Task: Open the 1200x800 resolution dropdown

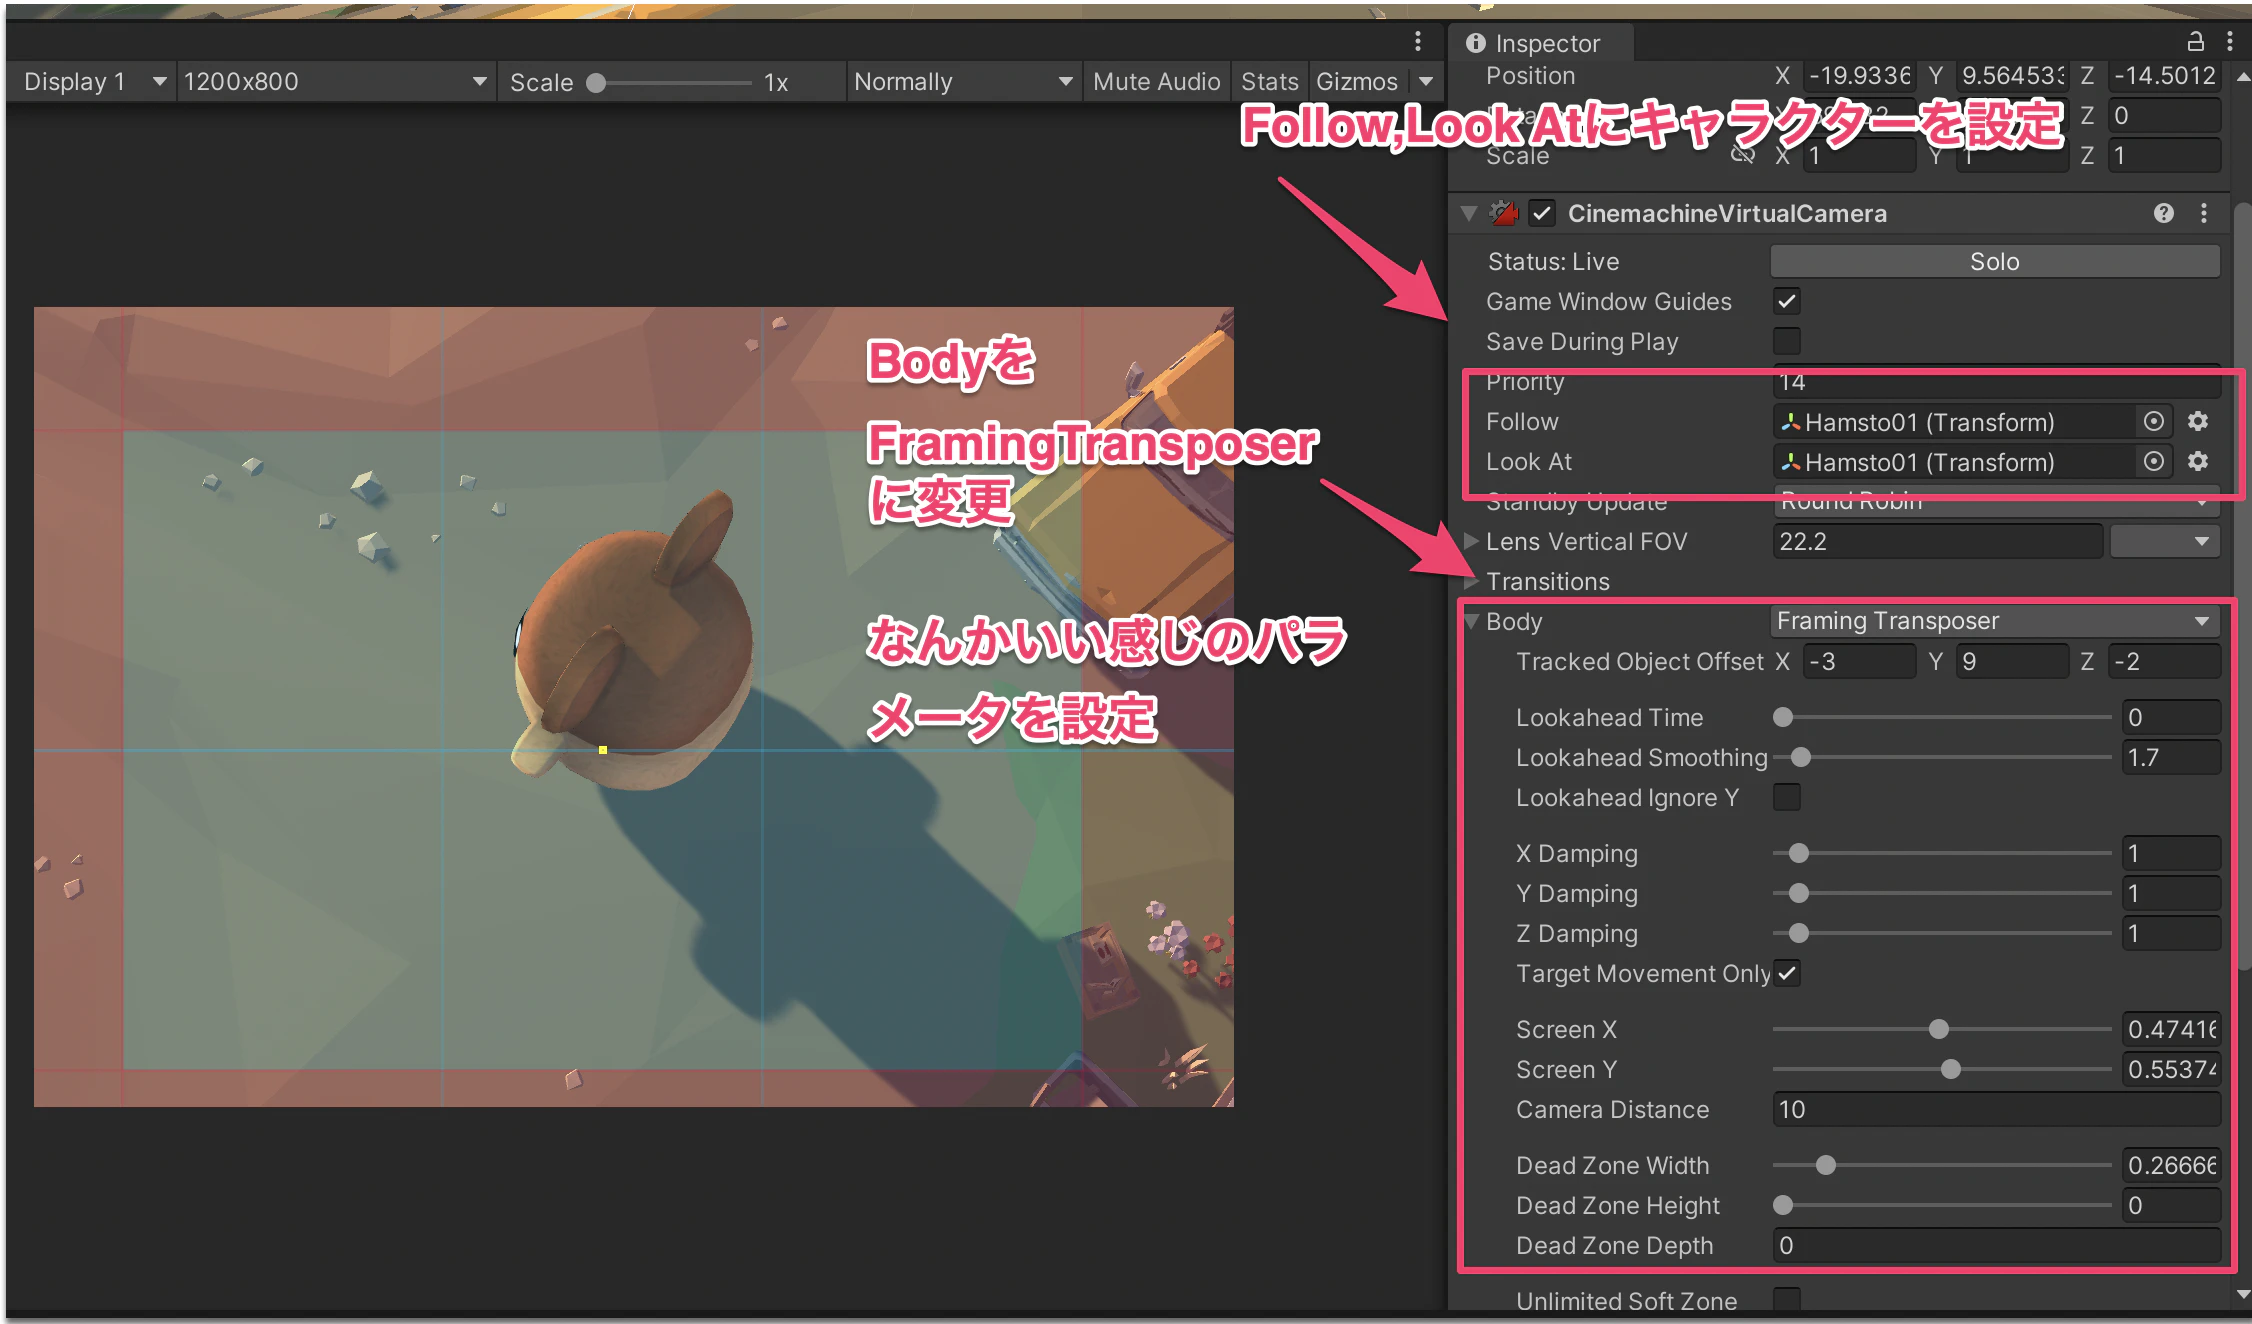Action: pos(335,82)
